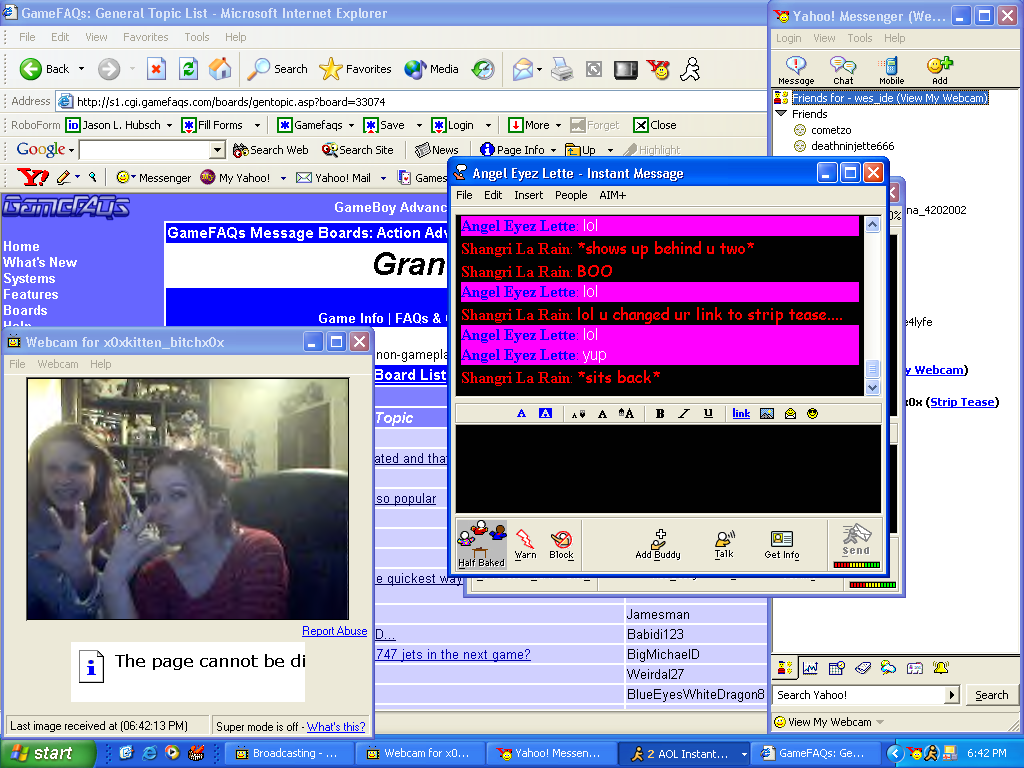The height and width of the screenshot is (768, 1024).
Task: Expand the View My Webcam dropdown arrow
Action: [x=880, y=722]
